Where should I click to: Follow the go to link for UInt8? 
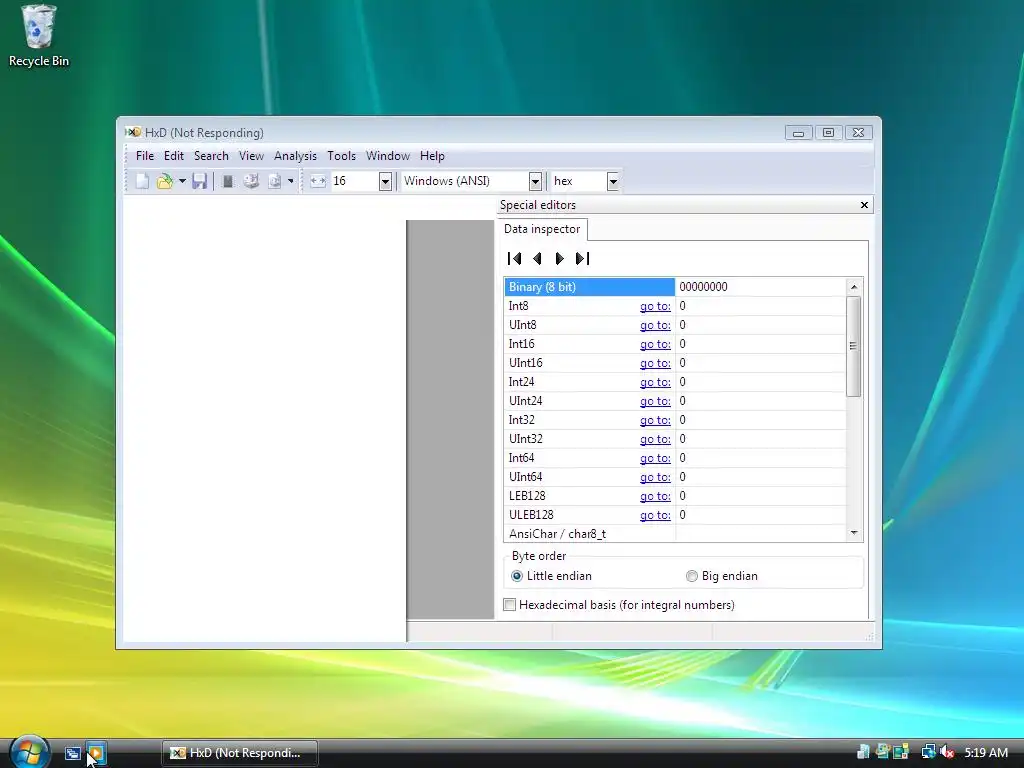tap(655, 325)
